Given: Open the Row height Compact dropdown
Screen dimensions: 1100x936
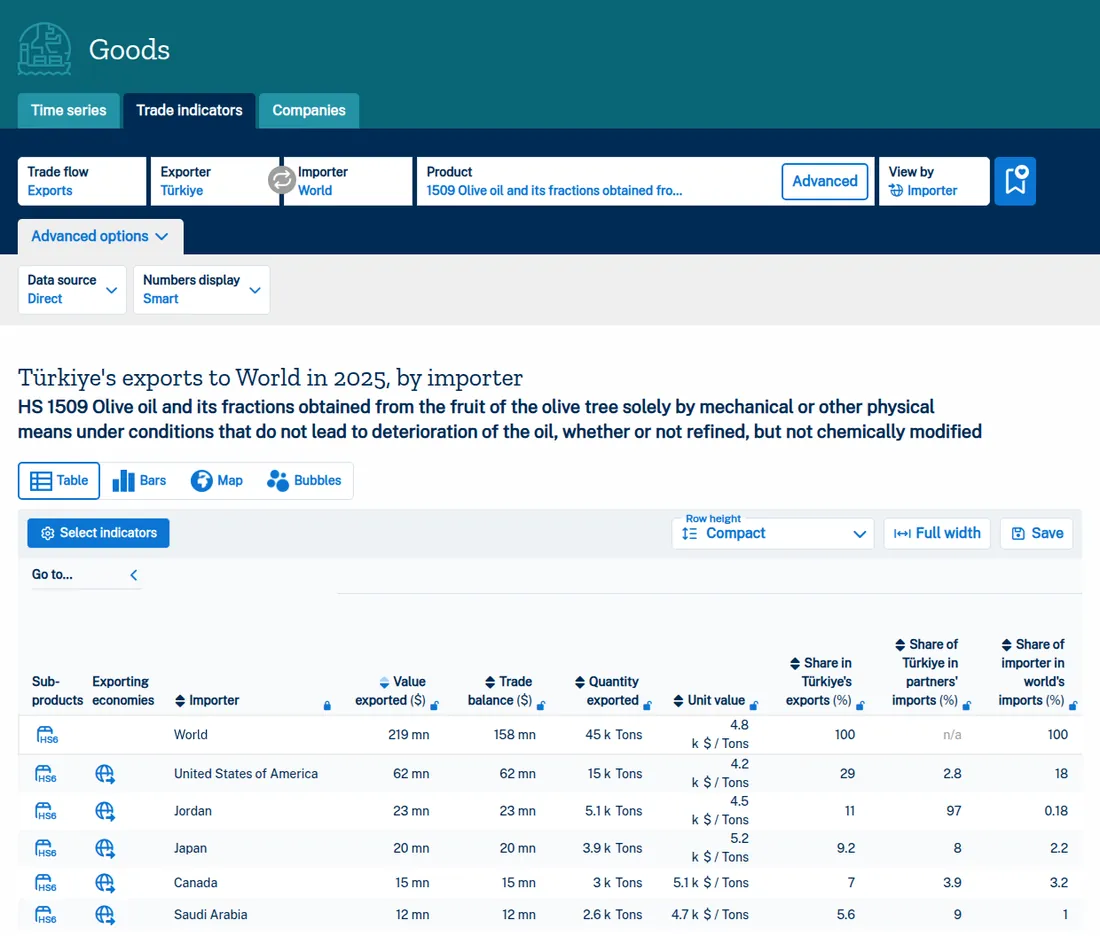Looking at the screenshot, I should (x=773, y=533).
